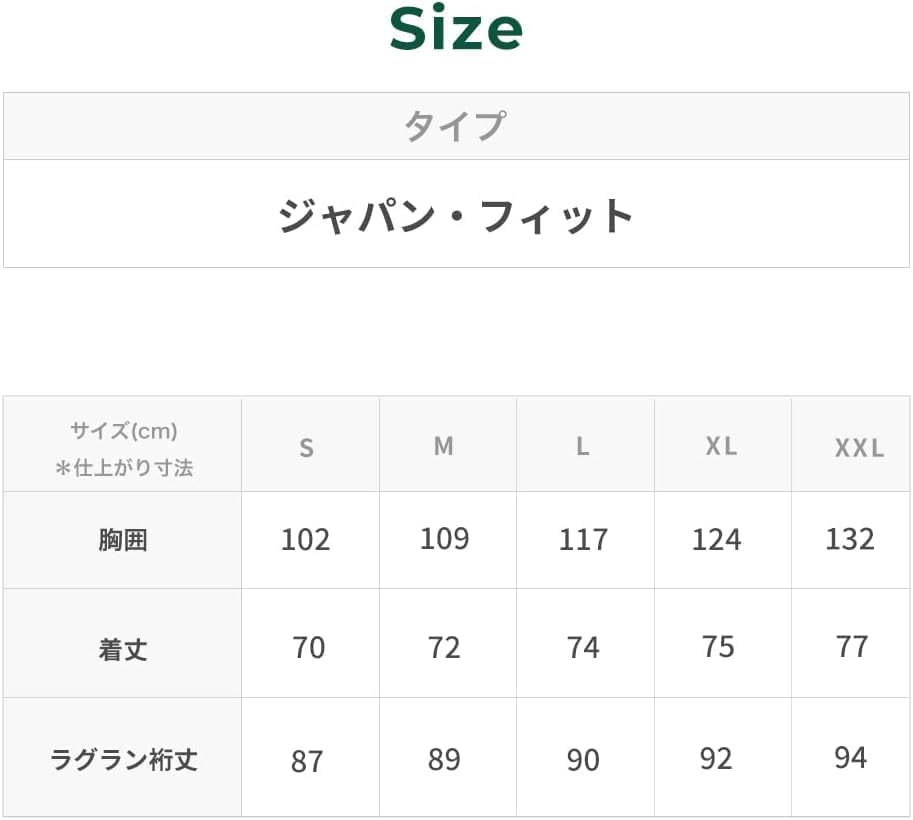This screenshot has width=913, height=820.
Task: Select the S size column header
Action: [307, 448]
